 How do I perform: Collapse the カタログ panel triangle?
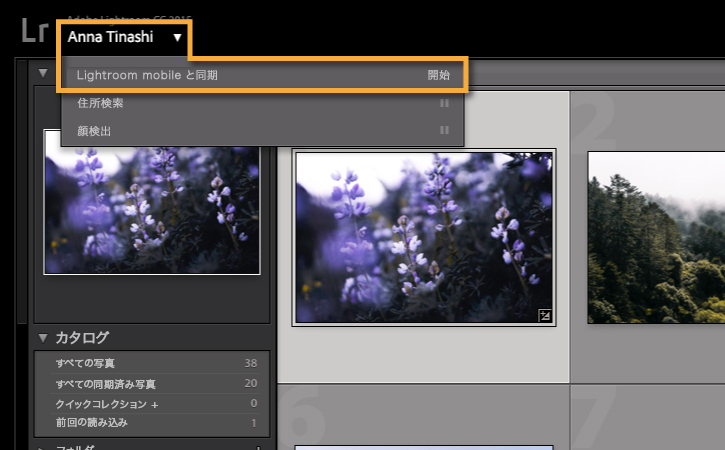tap(43, 338)
